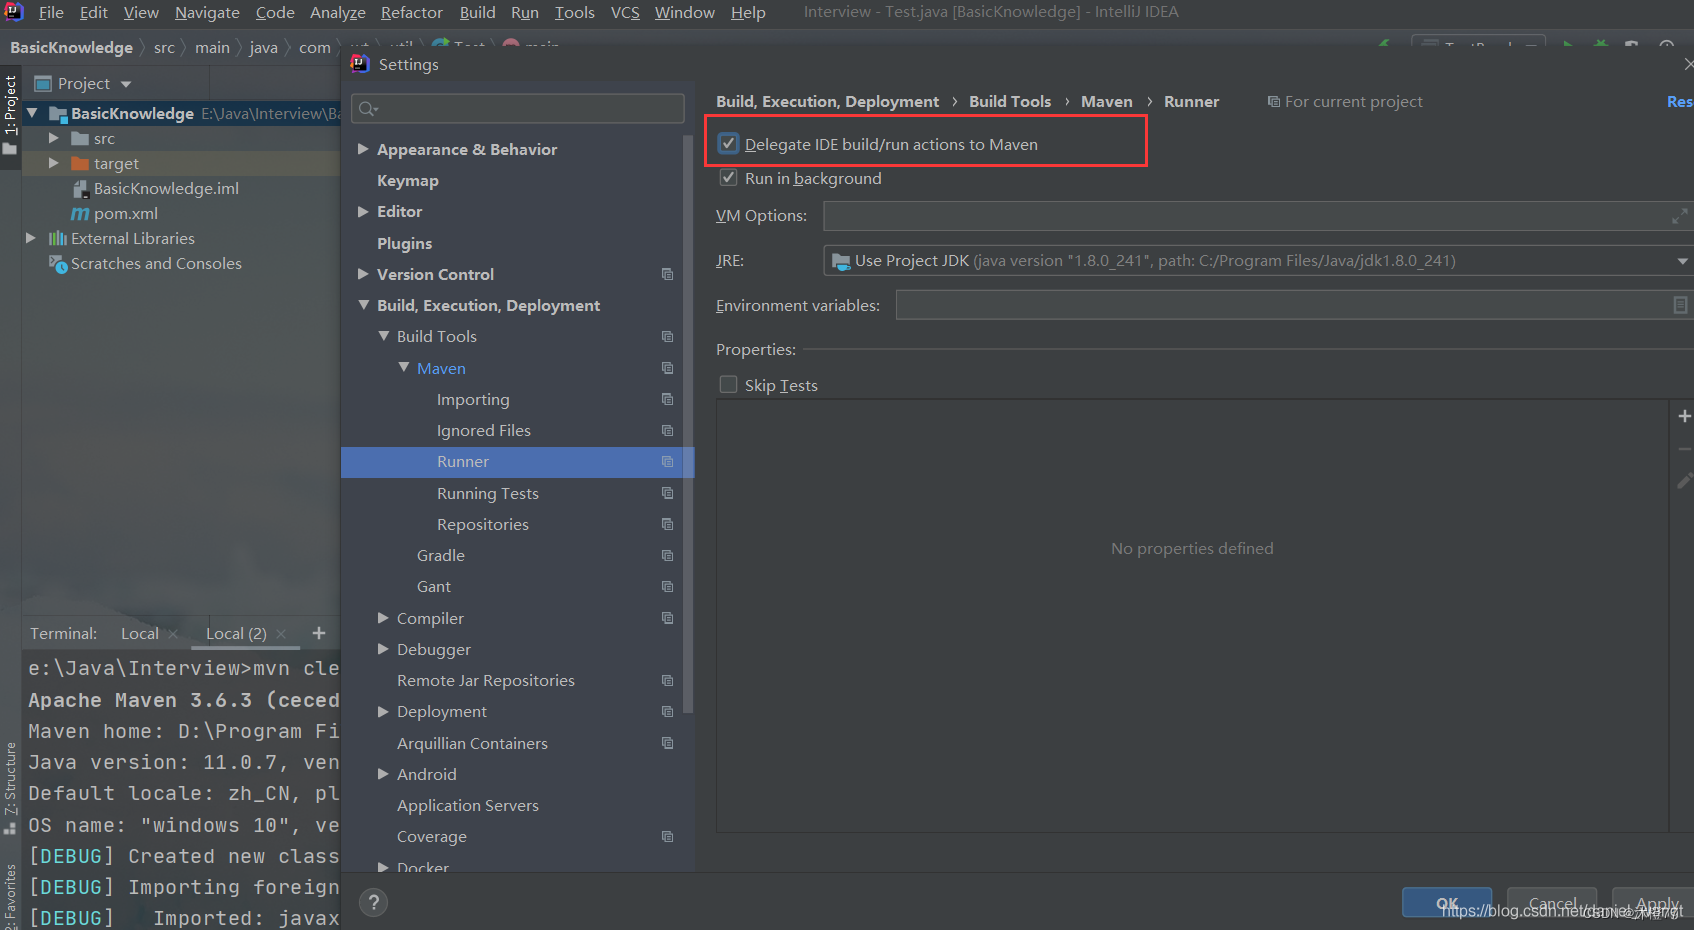Click Build Tools breadcrumb link
This screenshot has width=1694, height=930.
pyautogui.click(x=1010, y=101)
